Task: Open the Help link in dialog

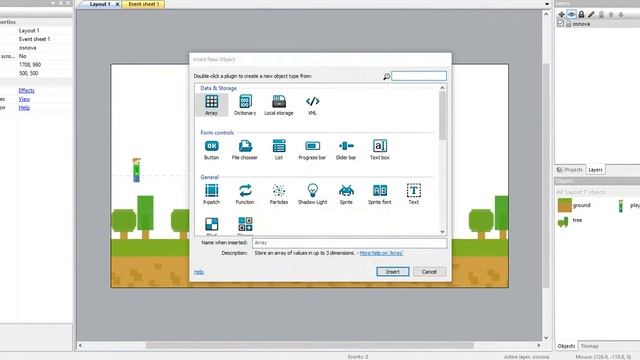Action: pyautogui.click(x=198, y=272)
